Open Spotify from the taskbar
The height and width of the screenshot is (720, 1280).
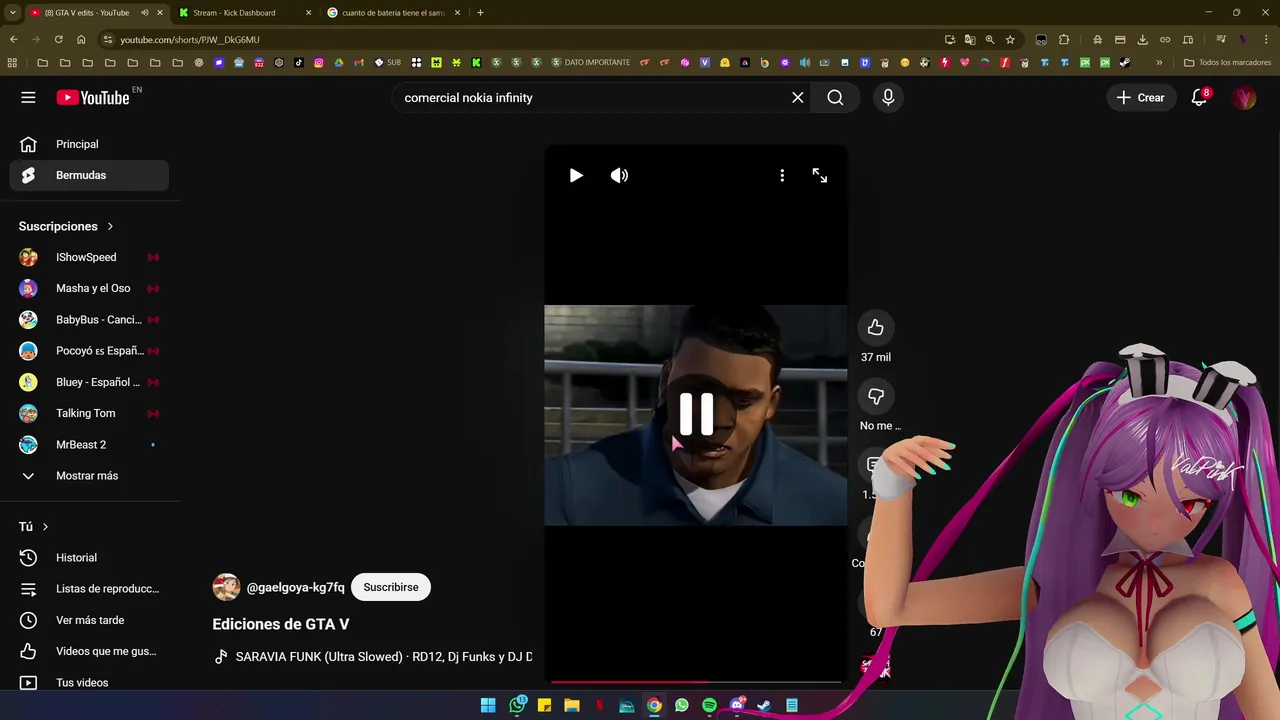[709, 705]
